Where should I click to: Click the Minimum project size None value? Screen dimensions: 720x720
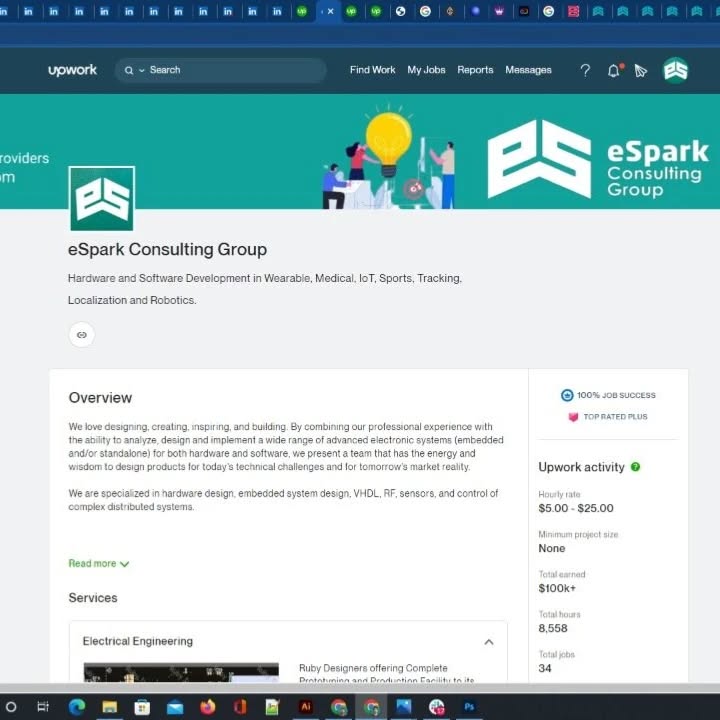coord(551,548)
